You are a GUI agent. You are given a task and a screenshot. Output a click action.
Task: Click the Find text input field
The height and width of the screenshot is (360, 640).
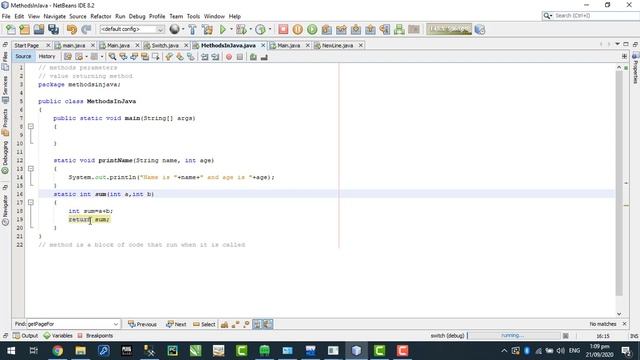[x=69, y=324]
